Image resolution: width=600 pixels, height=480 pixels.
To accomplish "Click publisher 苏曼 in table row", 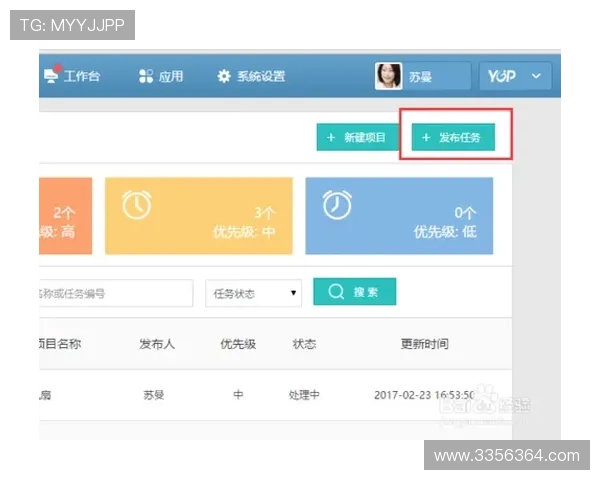I will pyautogui.click(x=154, y=395).
